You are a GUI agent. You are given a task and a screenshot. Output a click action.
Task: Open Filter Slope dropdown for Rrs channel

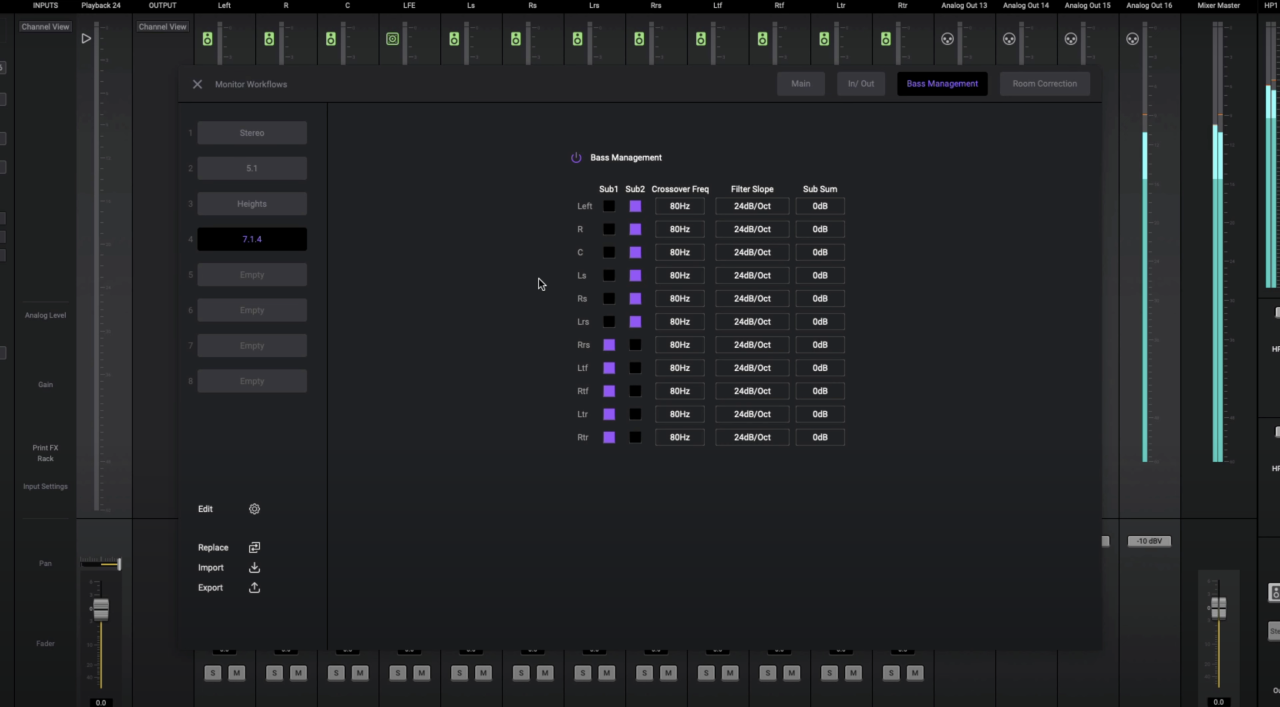pyautogui.click(x=752, y=345)
